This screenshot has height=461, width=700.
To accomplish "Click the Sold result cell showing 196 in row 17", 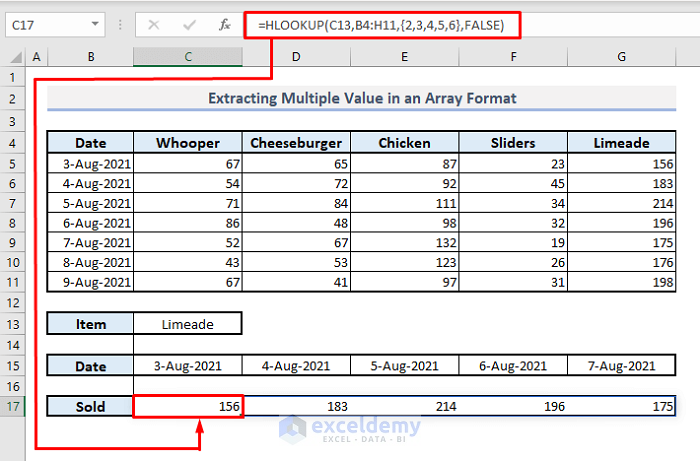I will click(x=513, y=407).
